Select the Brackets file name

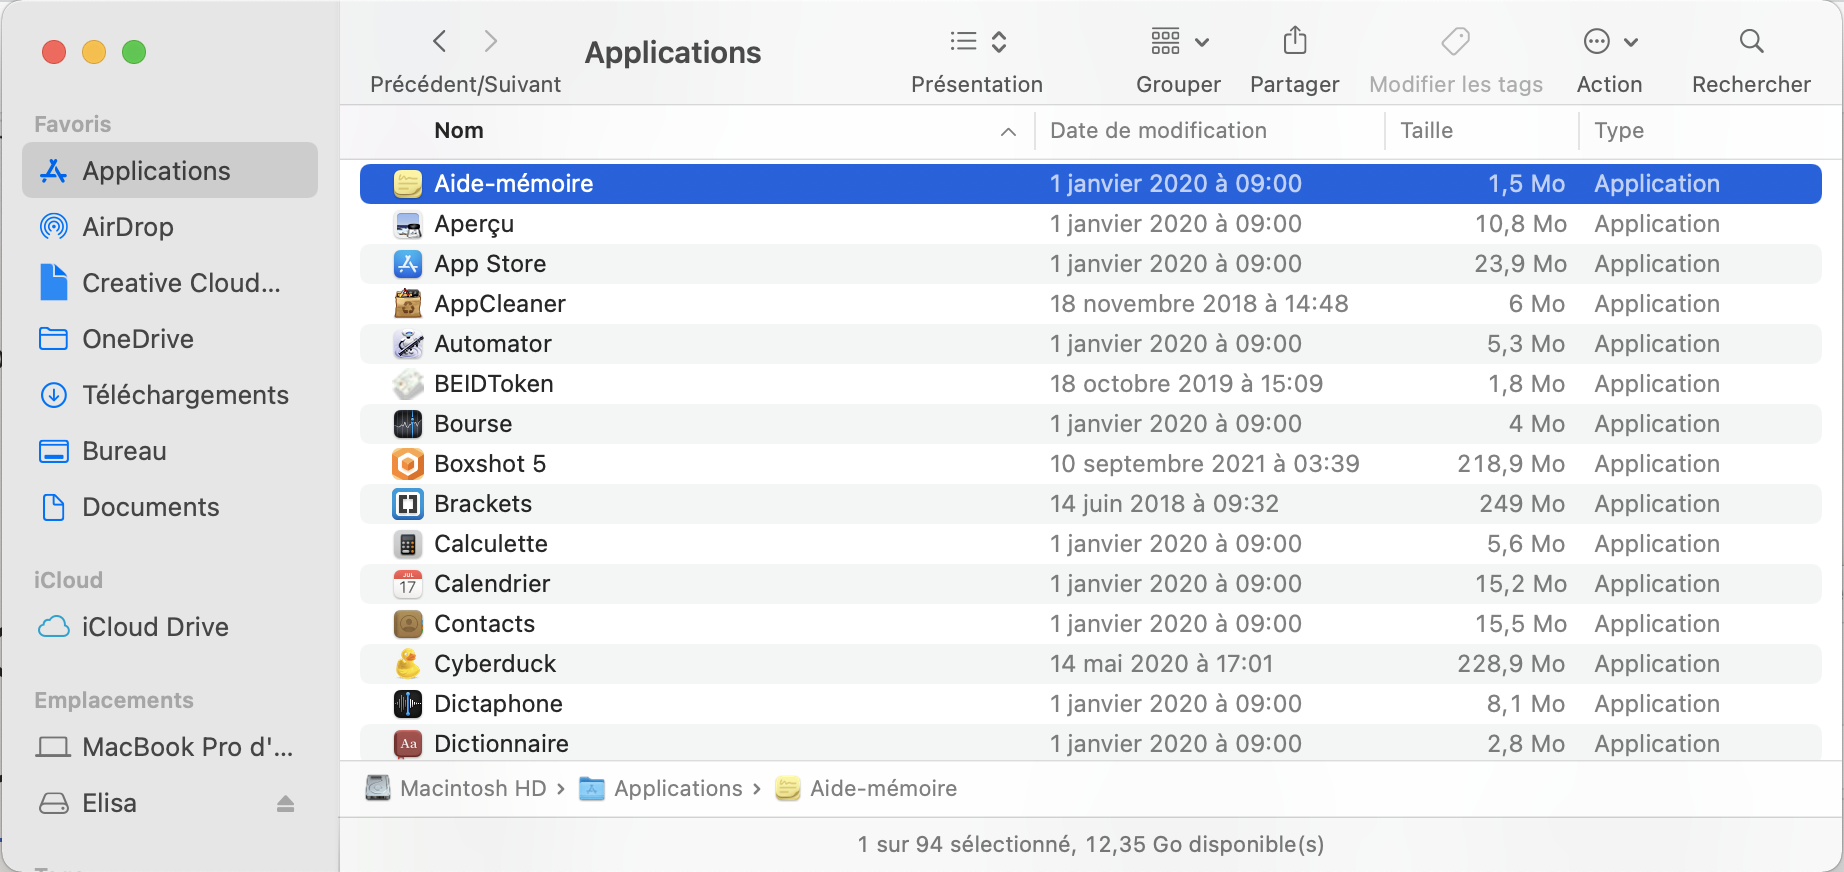pos(483,504)
